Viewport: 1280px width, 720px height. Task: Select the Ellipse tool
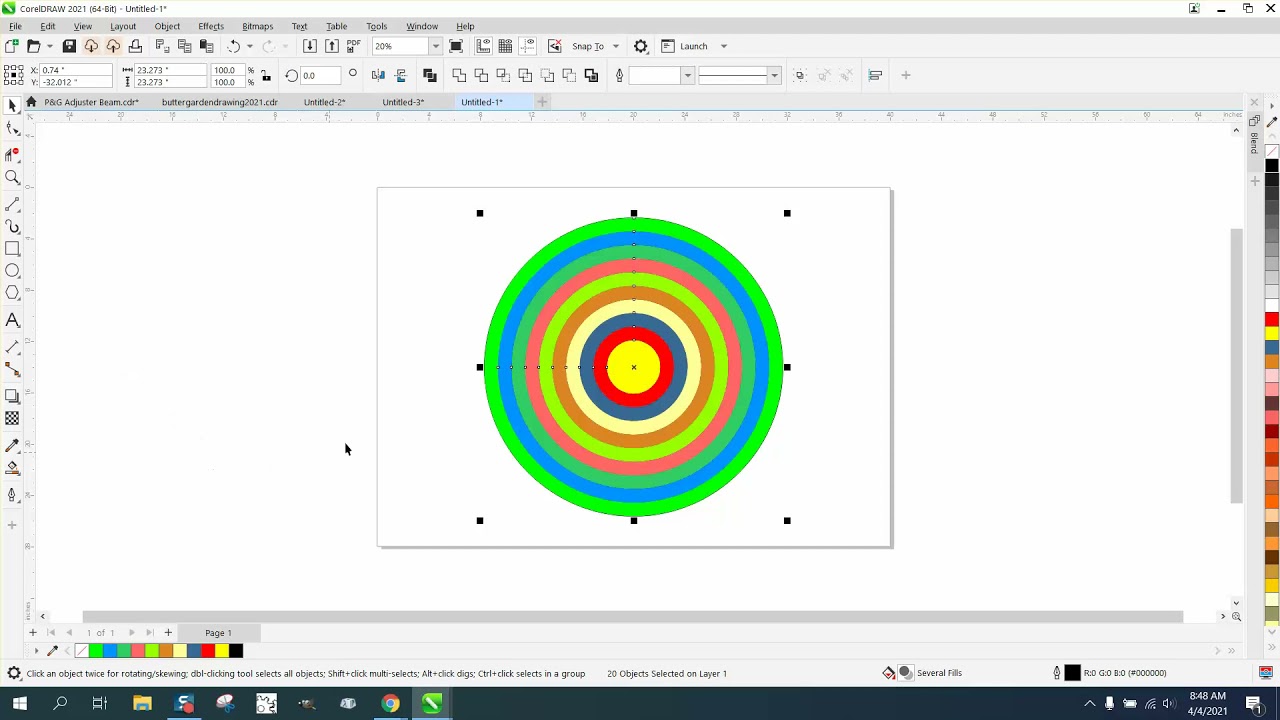[x=12, y=270]
